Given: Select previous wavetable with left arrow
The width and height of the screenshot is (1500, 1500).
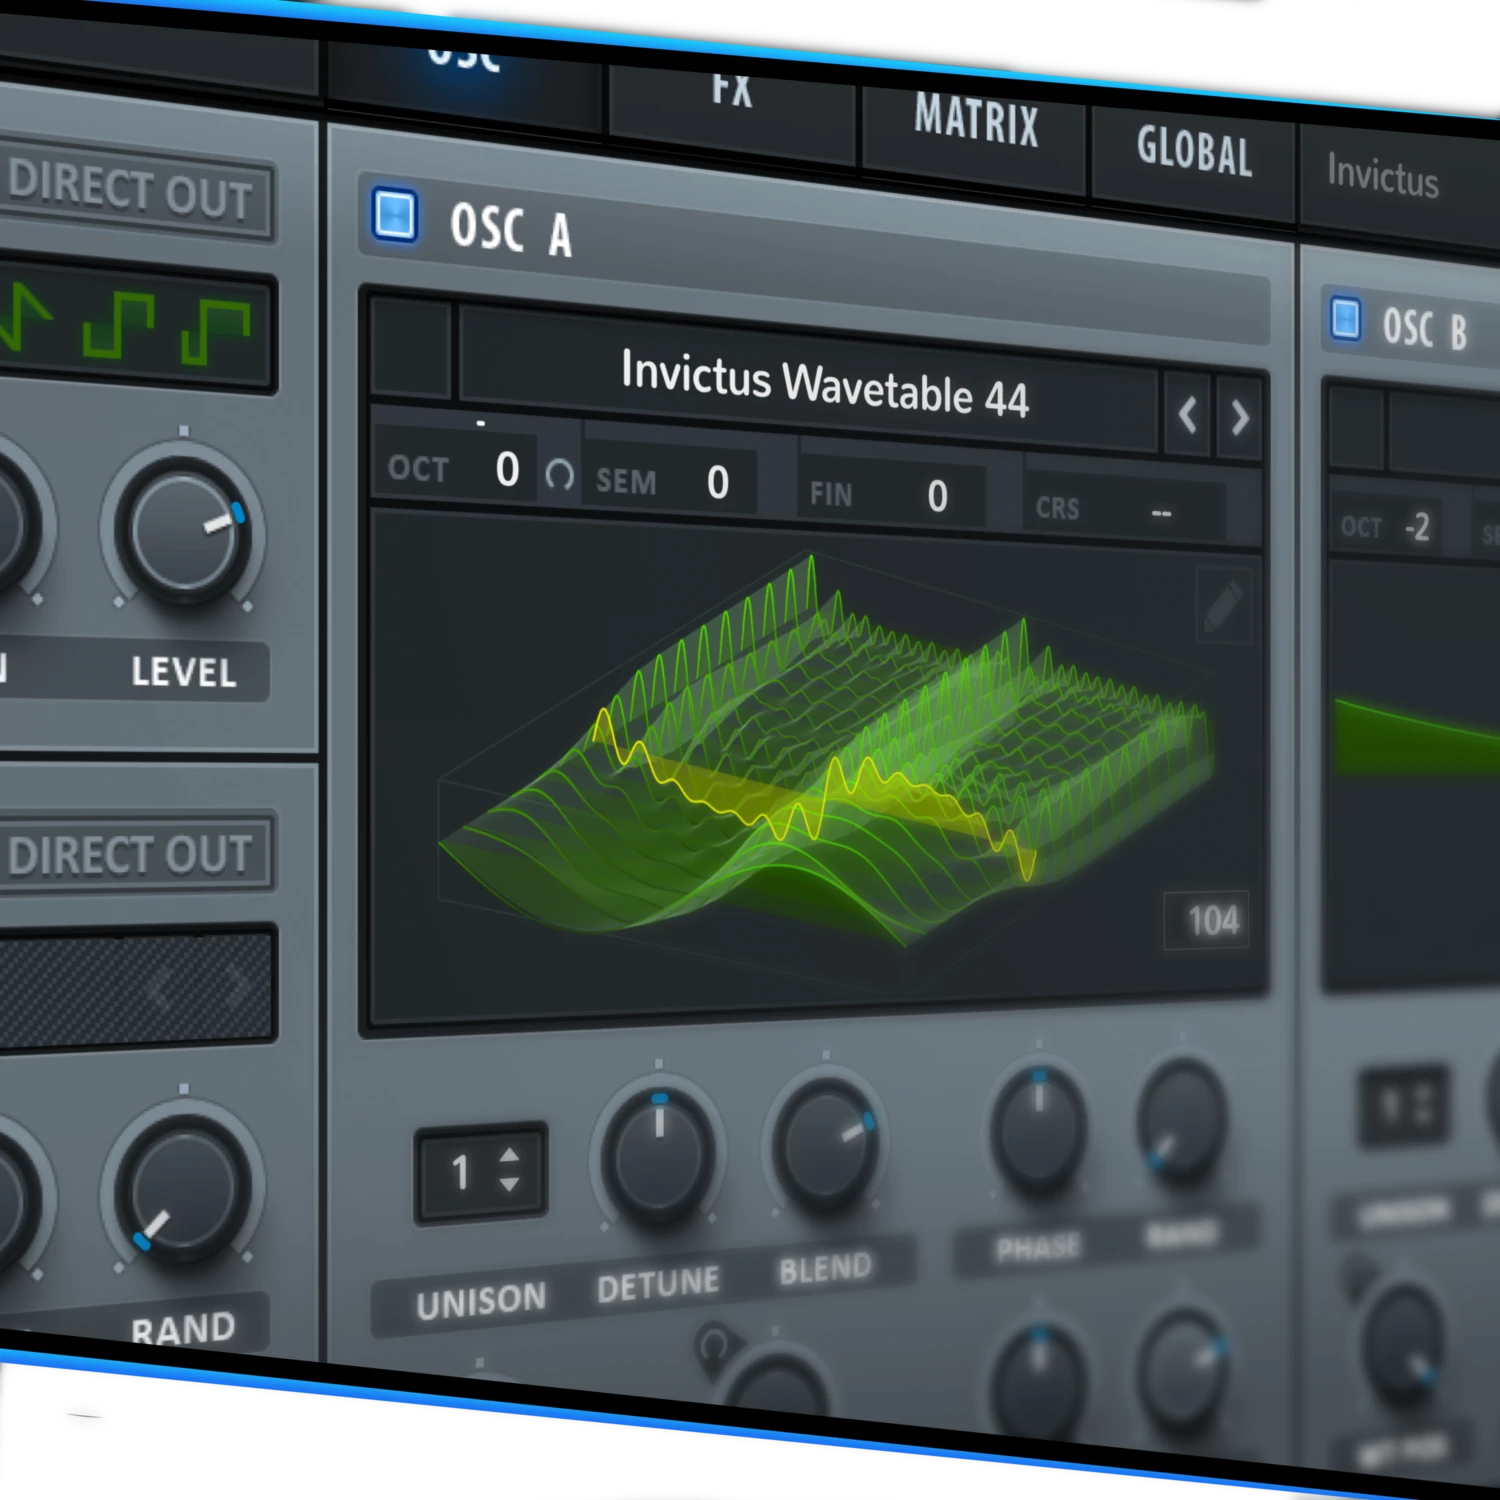Looking at the screenshot, I should pos(1187,414).
